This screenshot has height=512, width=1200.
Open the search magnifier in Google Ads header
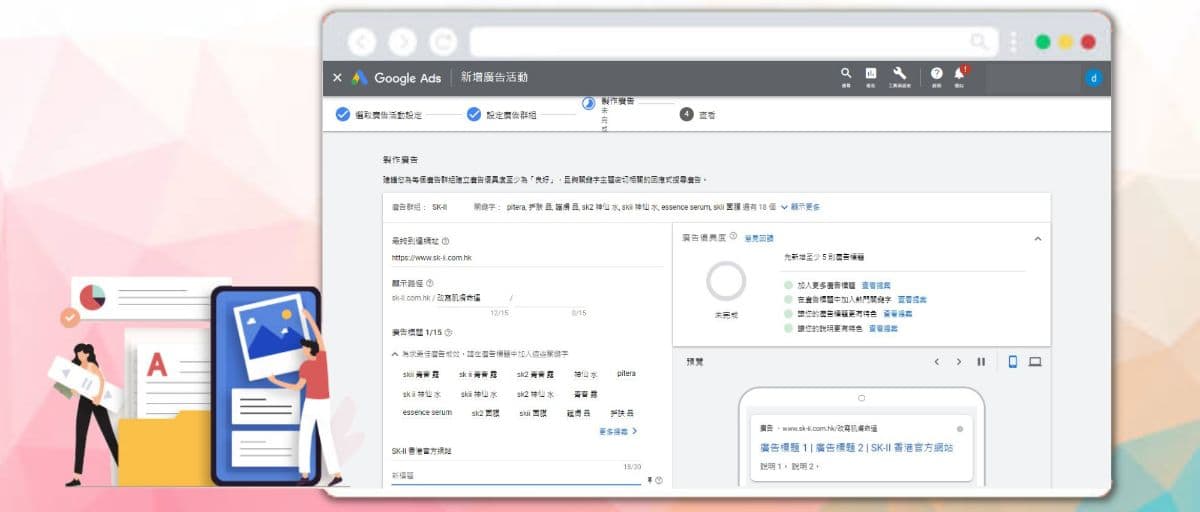846,75
